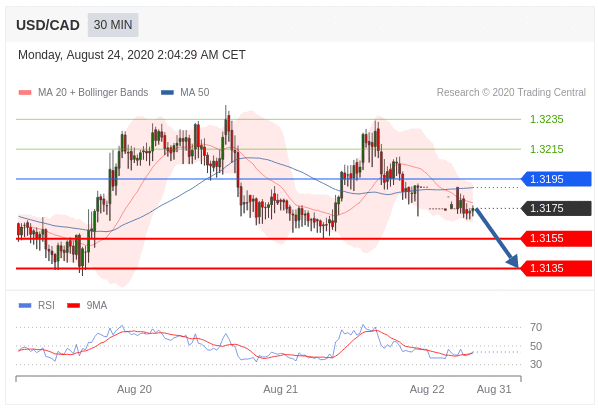Viewport: 598px width, 413px height.
Task: Click the Aug 31 date marker
Action: pyautogui.click(x=494, y=389)
